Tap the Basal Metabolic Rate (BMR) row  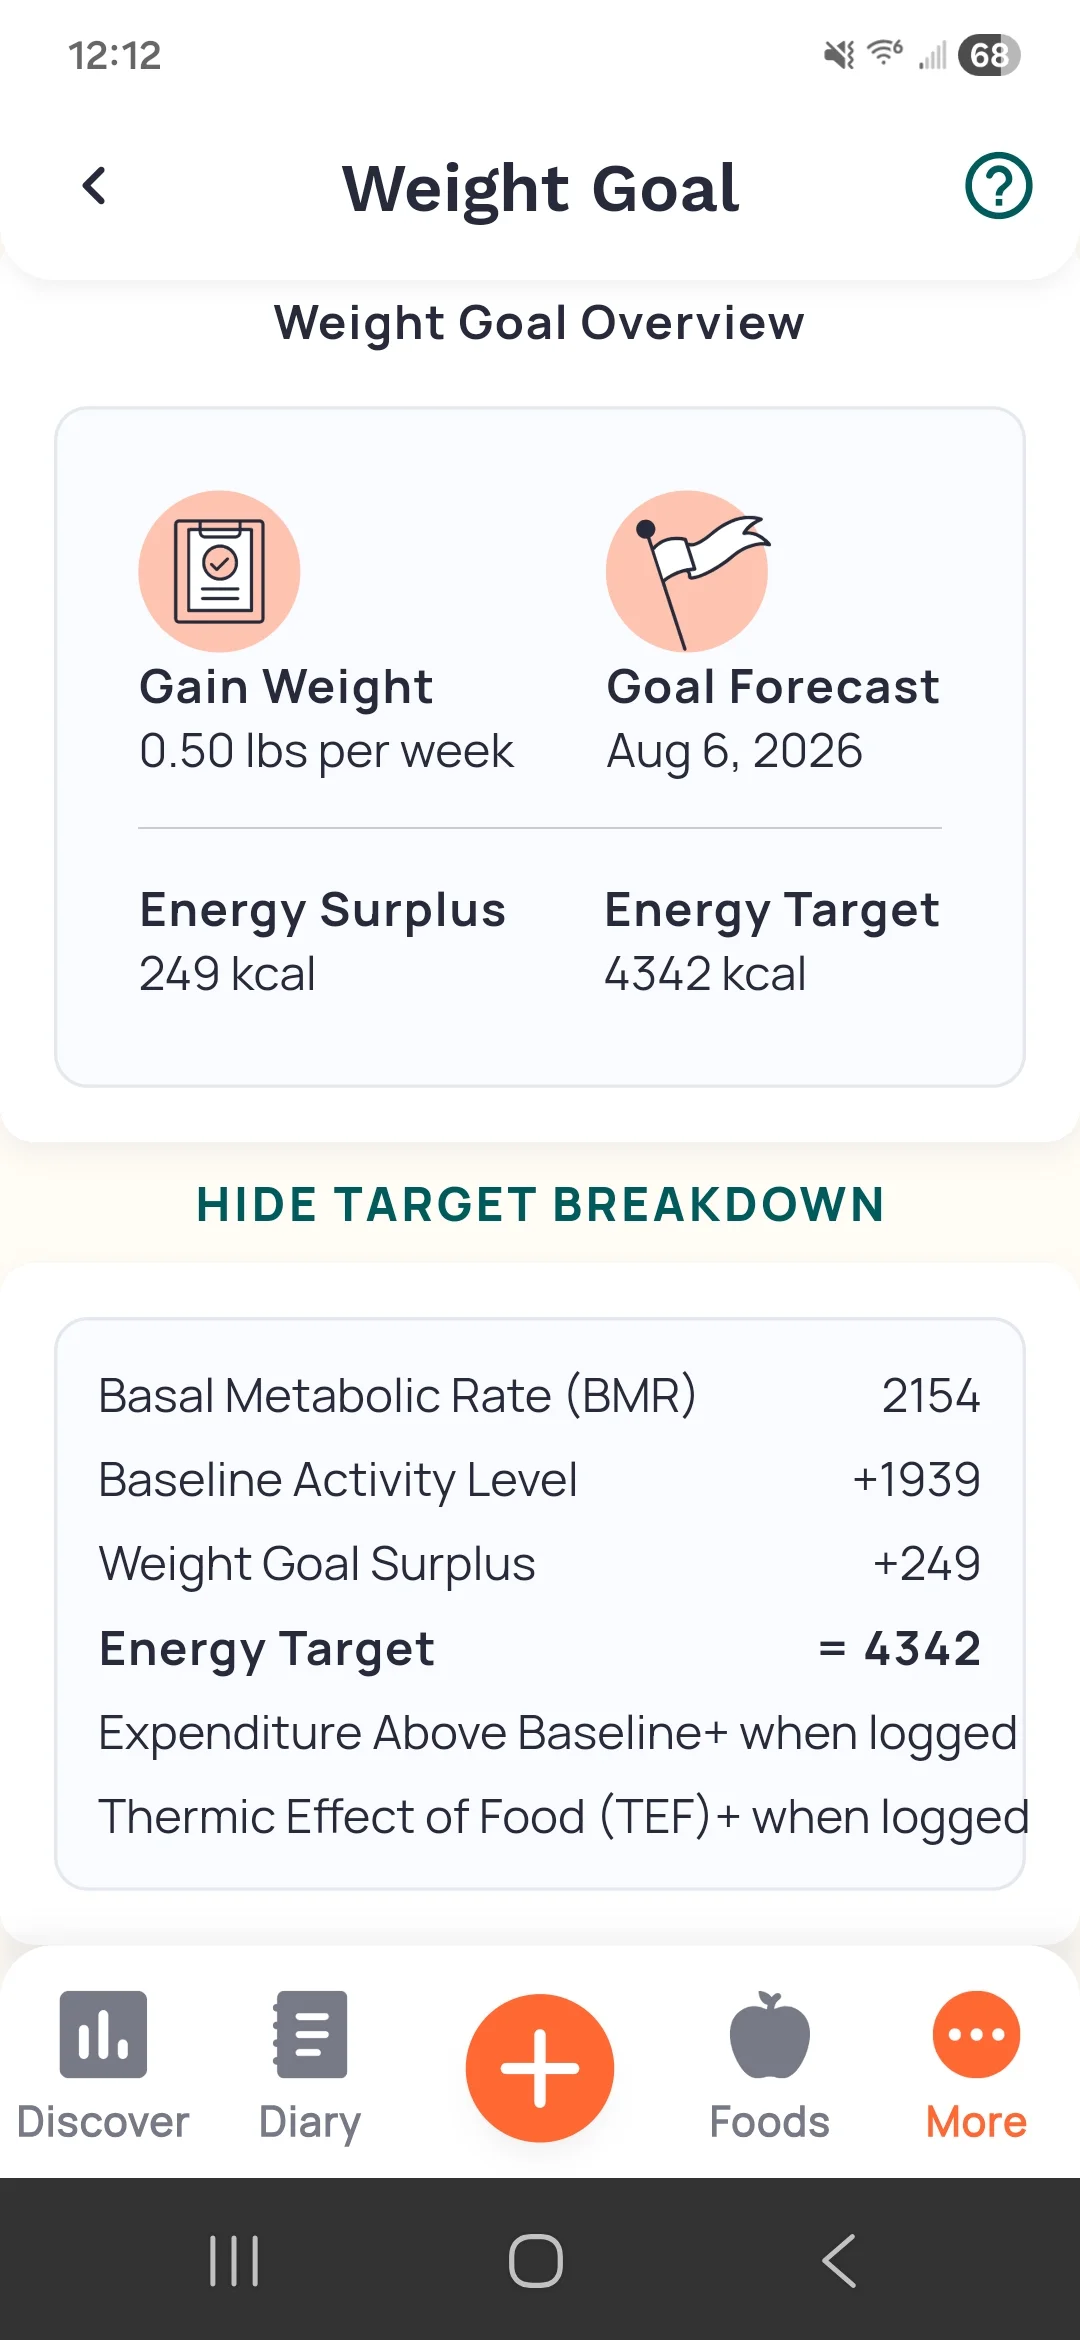coord(538,1396)
